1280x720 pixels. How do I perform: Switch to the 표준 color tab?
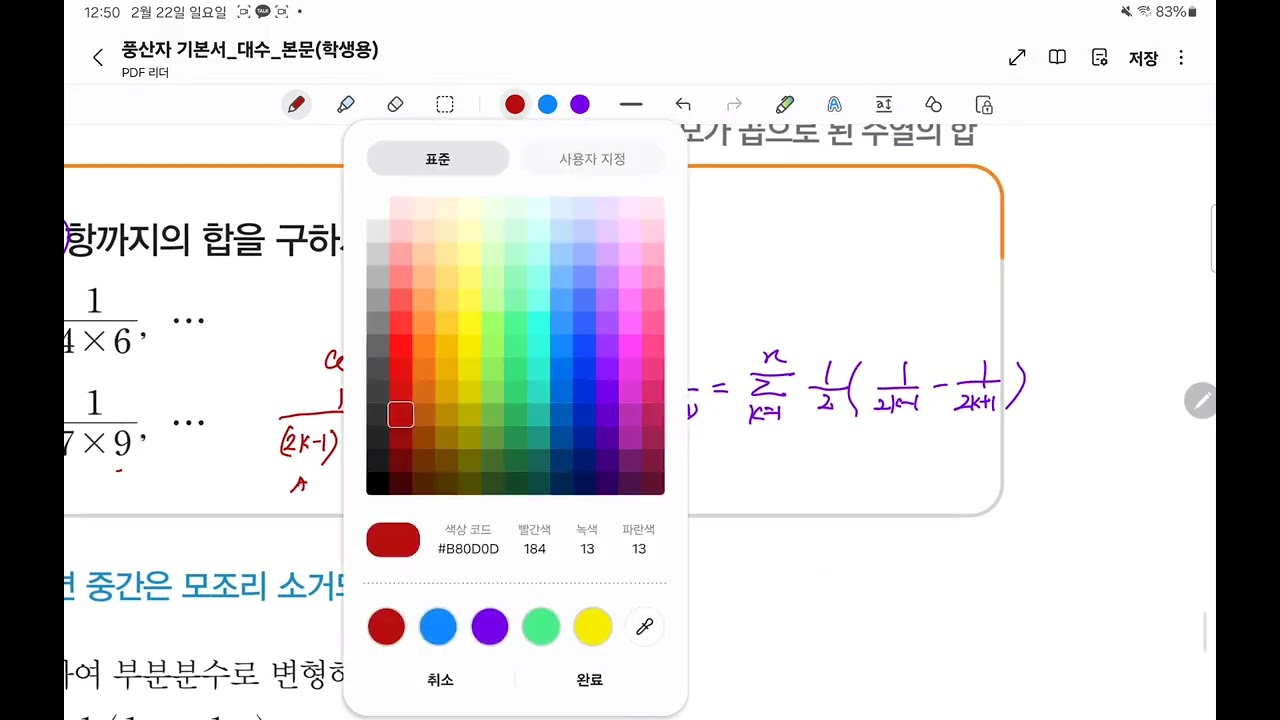438,159
